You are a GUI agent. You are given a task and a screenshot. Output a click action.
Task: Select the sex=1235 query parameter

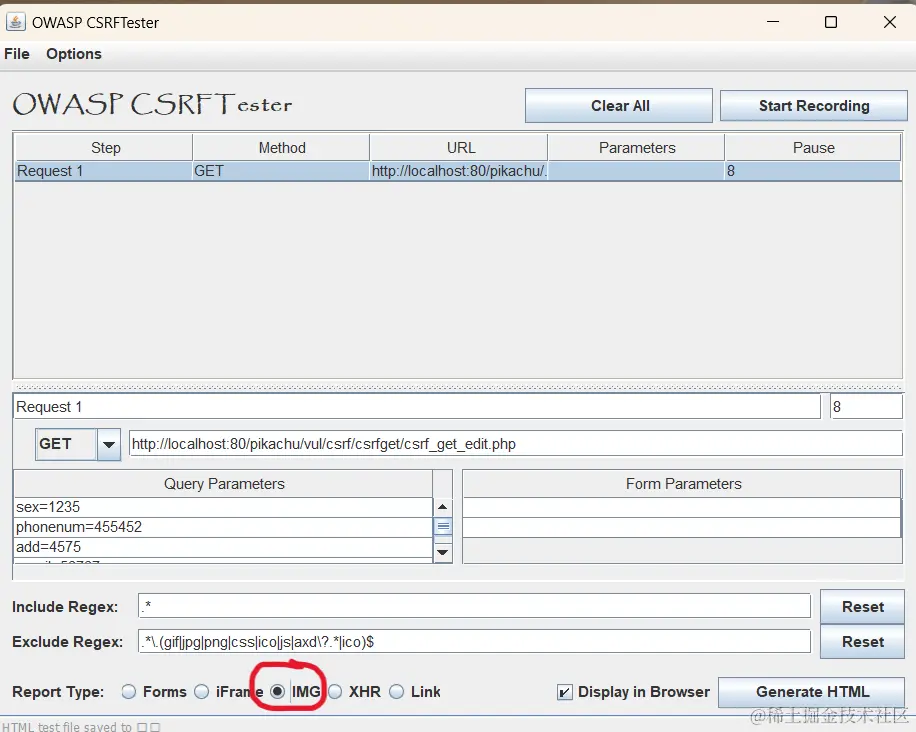[x=224, y=507]
